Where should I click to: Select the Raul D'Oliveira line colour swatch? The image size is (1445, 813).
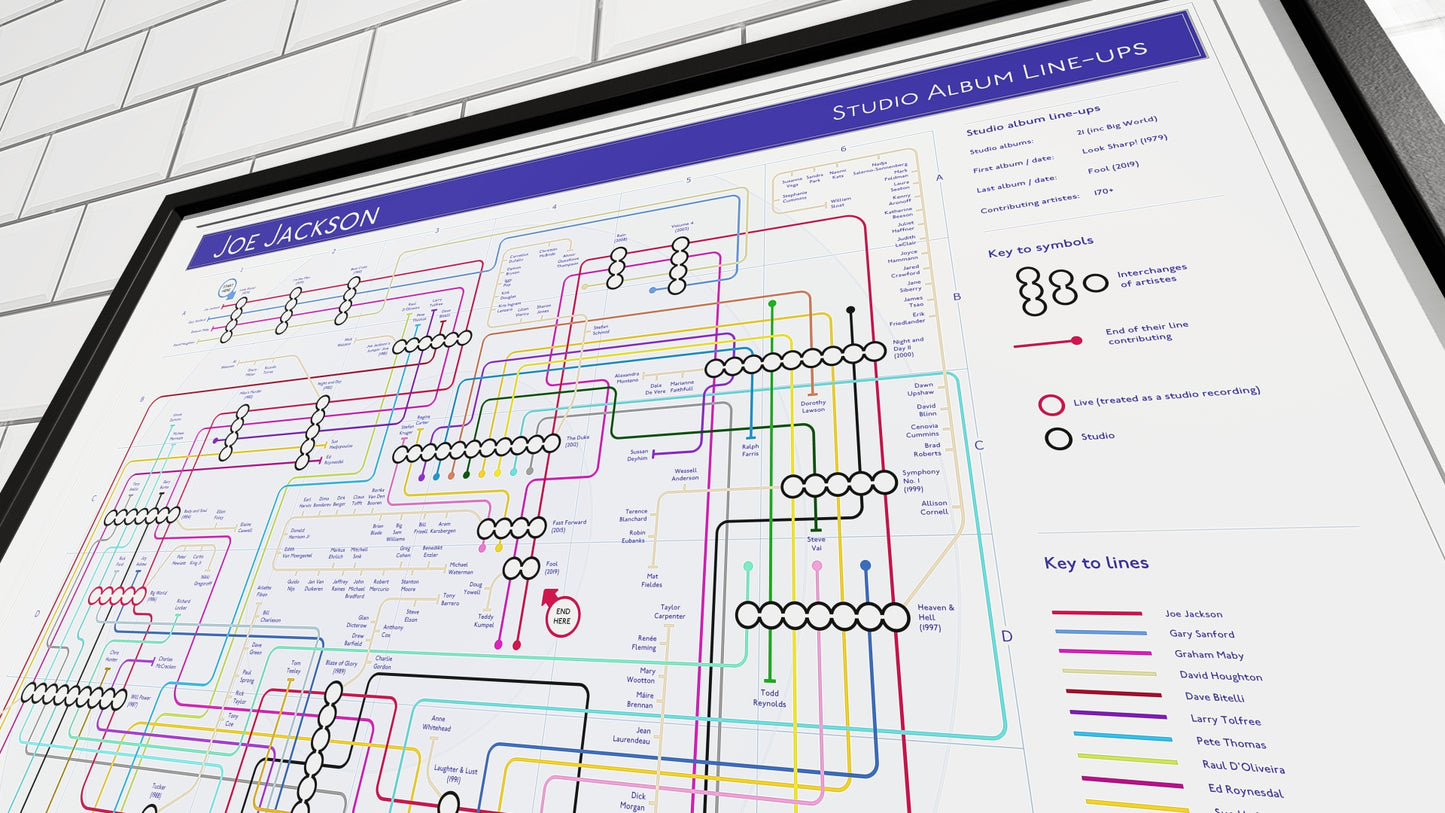point(1128,759)
